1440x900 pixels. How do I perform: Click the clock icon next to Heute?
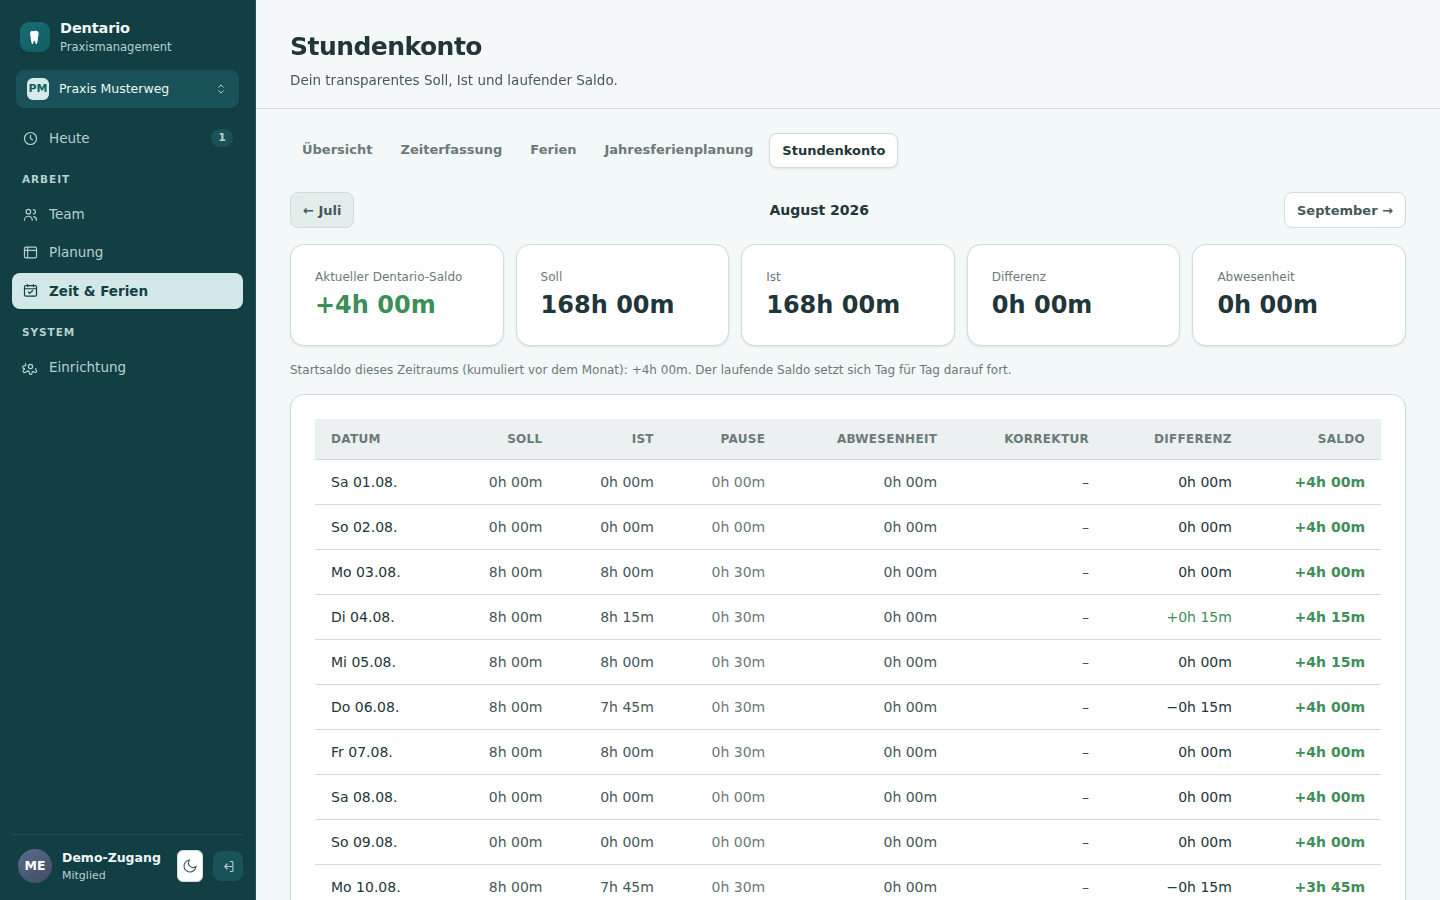(31, 138)
